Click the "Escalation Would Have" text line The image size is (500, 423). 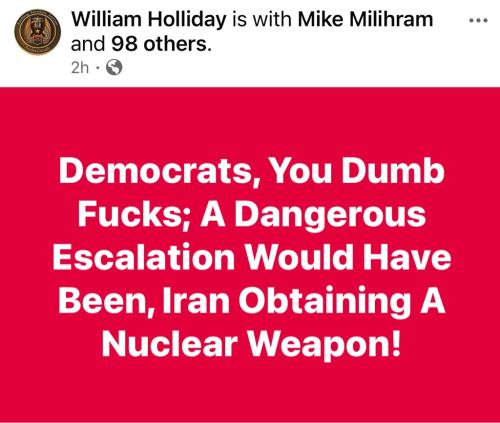point(252,257)
